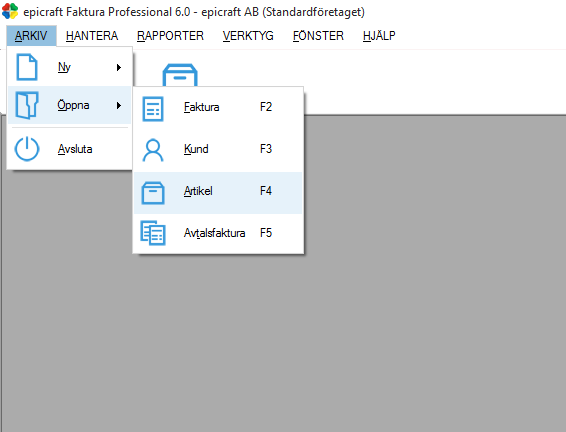Click the new document icon beside Ny
The height and width of the screenshot is (432, 566).
click(x=27, y=67)
